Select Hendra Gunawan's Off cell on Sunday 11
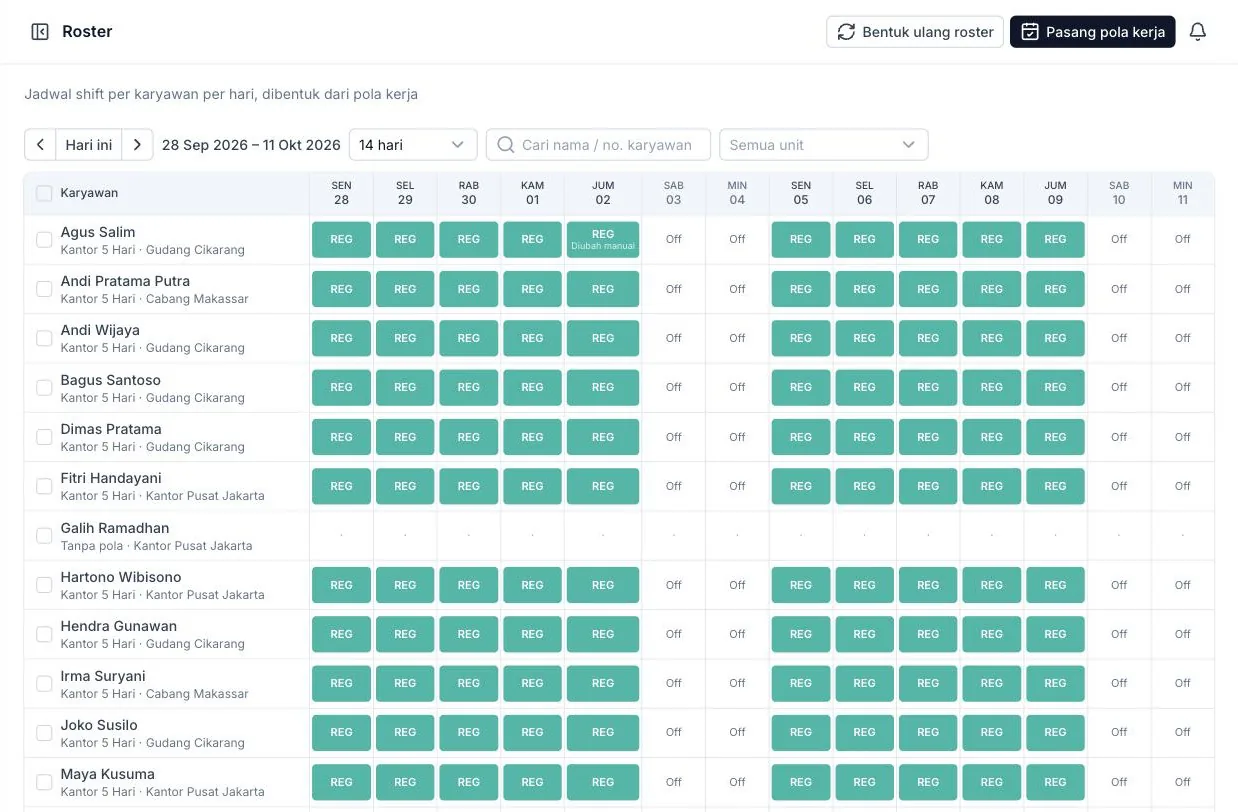Viewport: 1238px width, 812px height. point(1183,634)
